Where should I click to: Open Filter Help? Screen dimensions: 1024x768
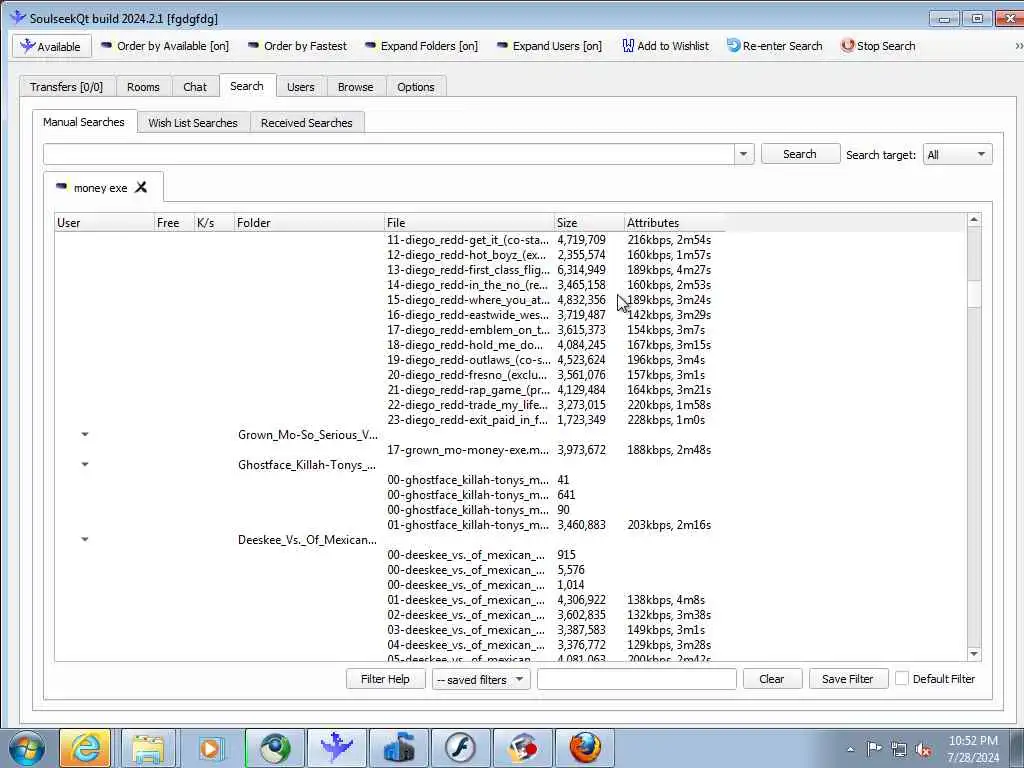point(385,679)
